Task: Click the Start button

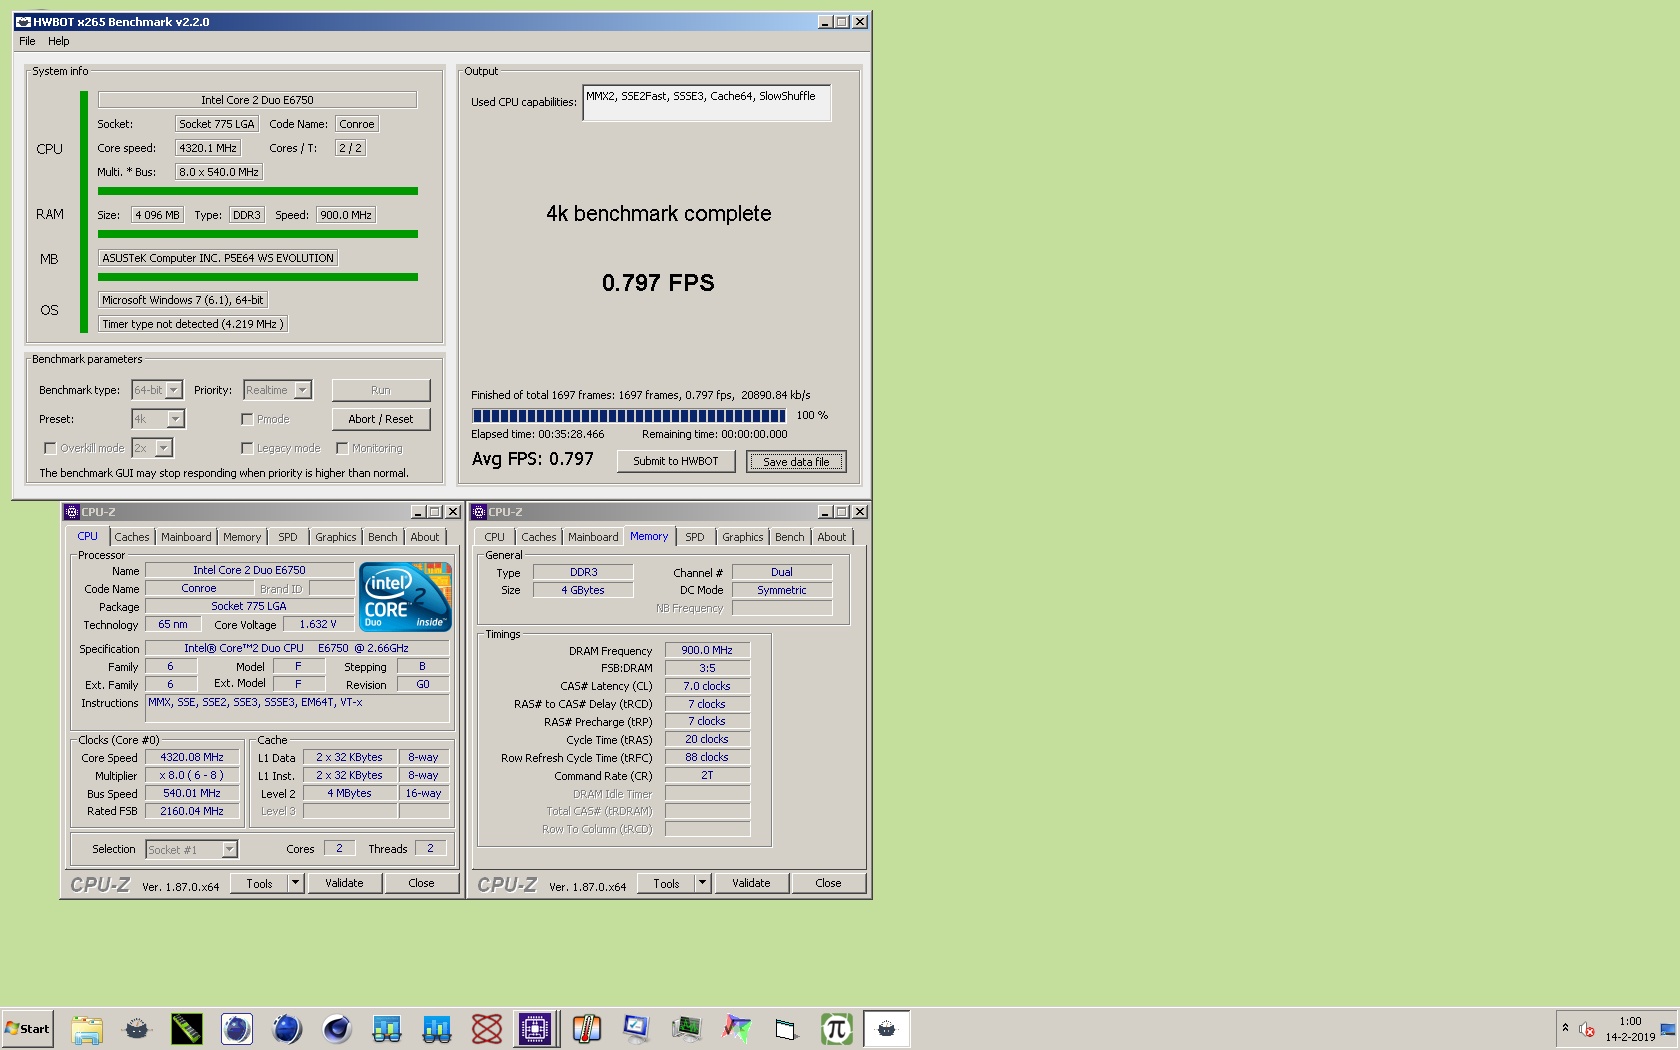Action: [x=27, y=1028]
